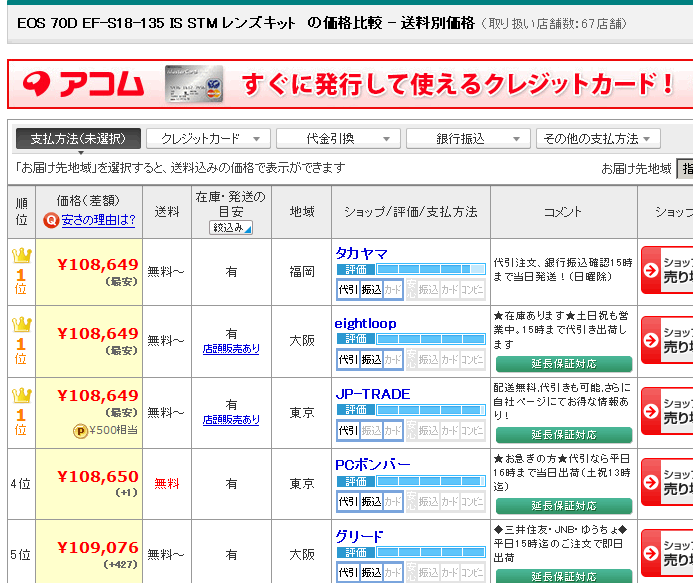Click the crown icon in eightloop row

pos(21,324)
